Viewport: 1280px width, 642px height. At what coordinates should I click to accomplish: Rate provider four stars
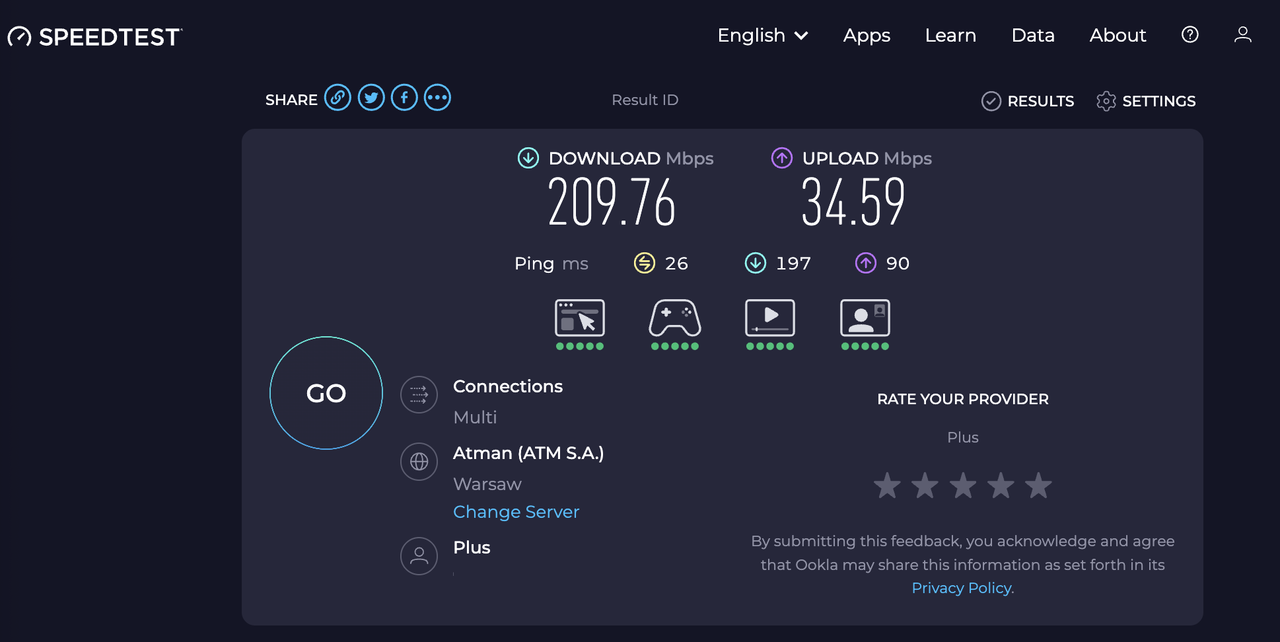(1001, 486)
